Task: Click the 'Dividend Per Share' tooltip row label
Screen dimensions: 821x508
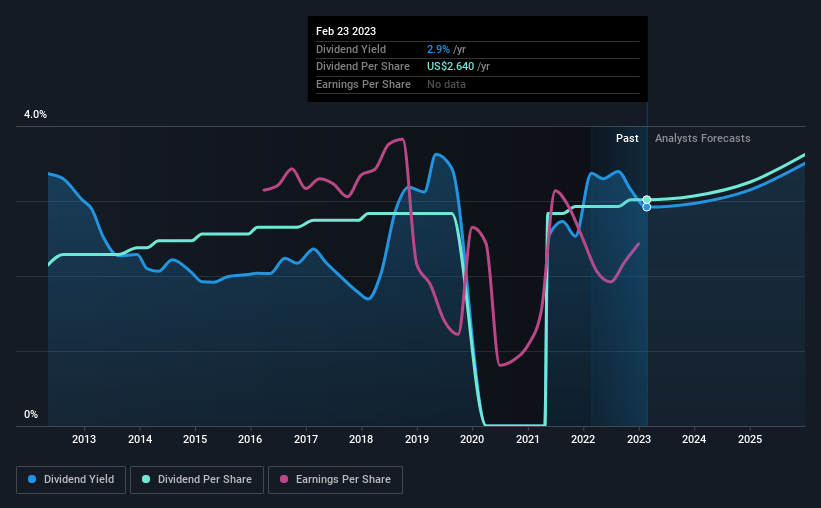Action: click(363, 67)
